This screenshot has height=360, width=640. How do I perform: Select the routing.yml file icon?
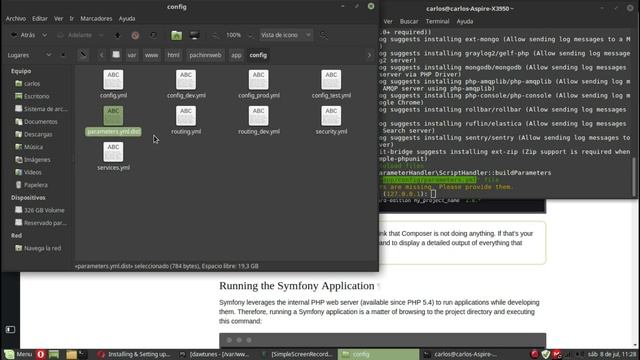[x=186, y=116]
